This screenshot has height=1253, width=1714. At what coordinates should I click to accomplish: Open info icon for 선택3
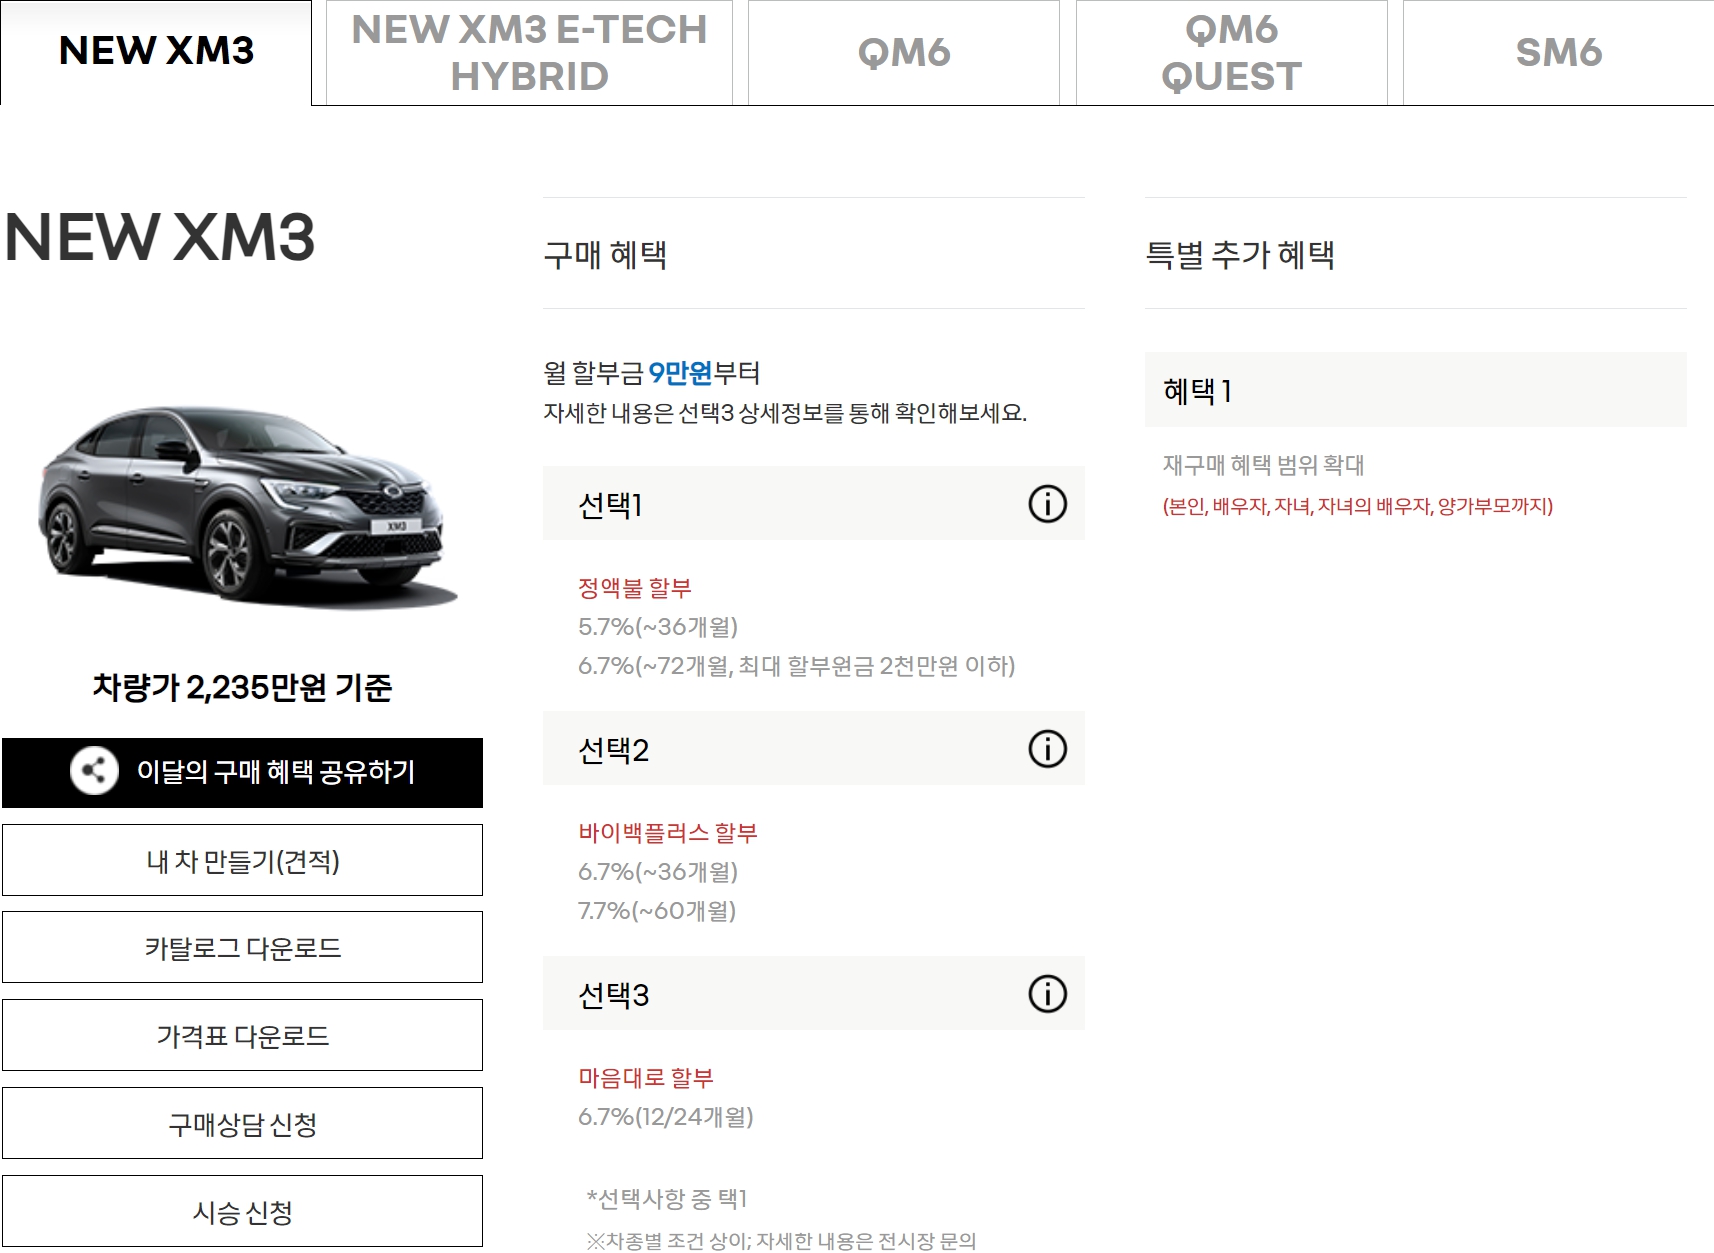(x=1047, y=993)
